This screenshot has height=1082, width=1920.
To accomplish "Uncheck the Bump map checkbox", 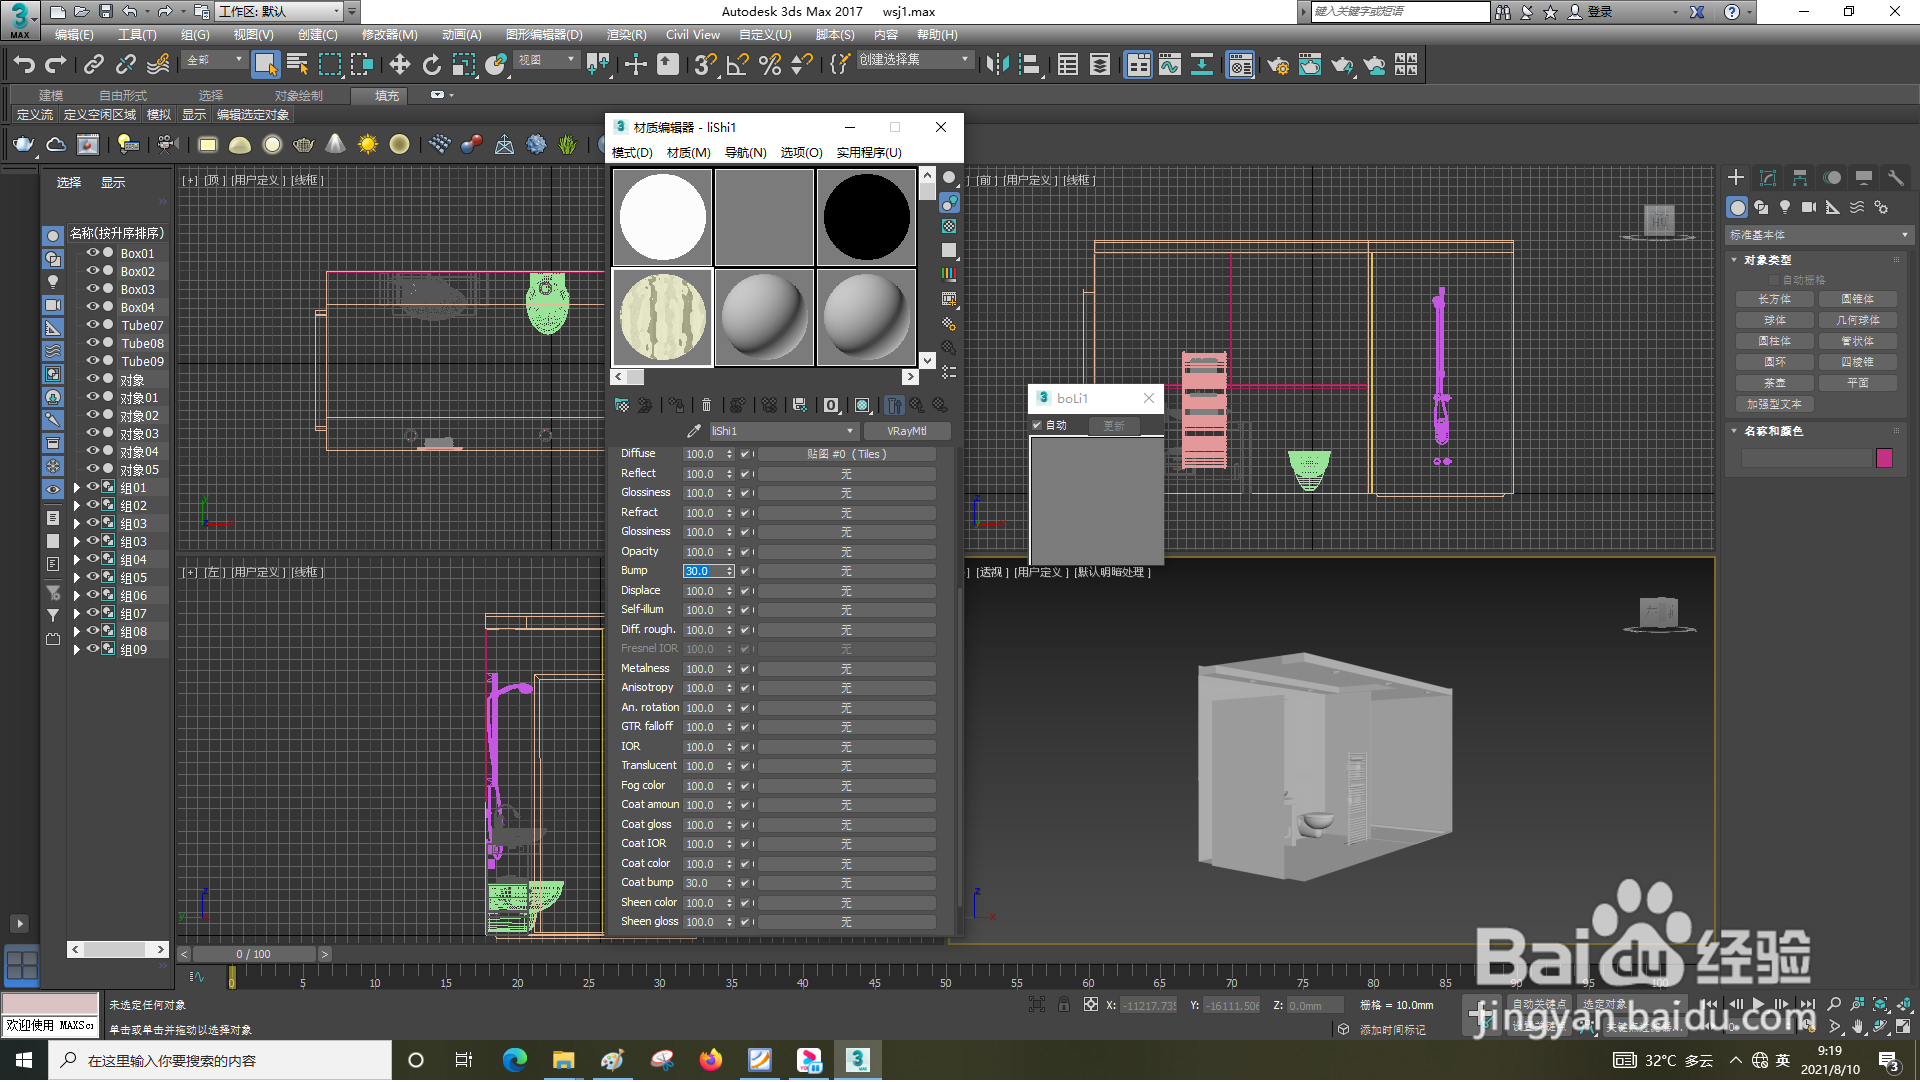I will tap(744, 572).
